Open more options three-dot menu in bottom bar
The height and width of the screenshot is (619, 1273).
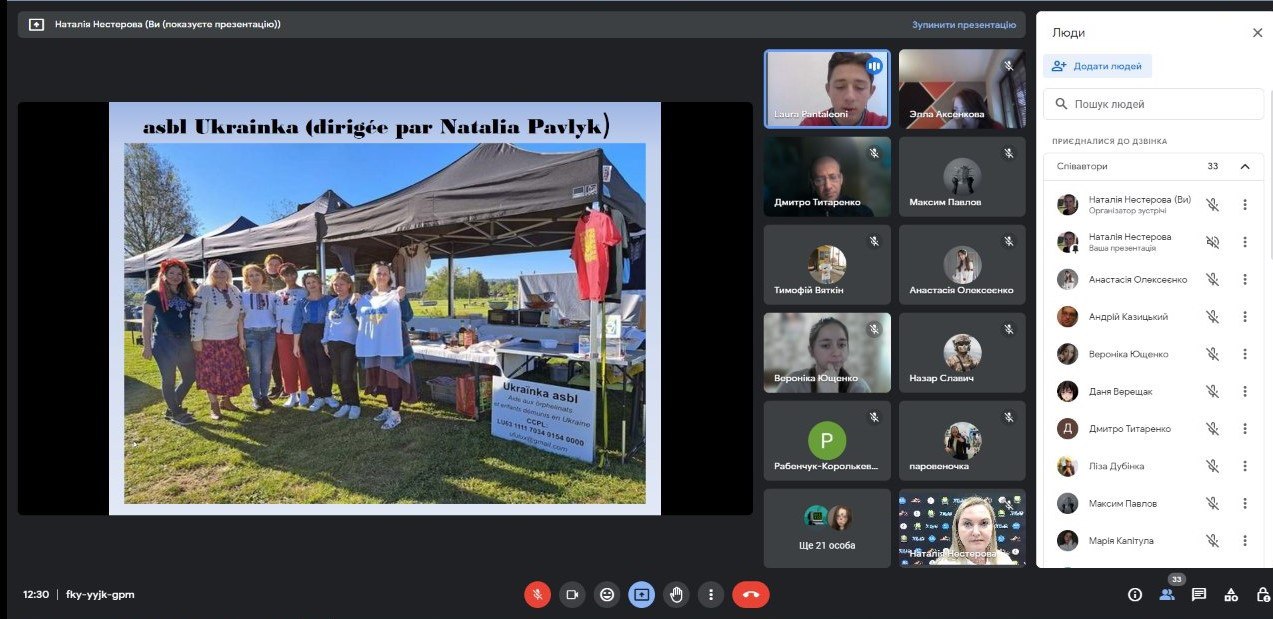[711, 594]
